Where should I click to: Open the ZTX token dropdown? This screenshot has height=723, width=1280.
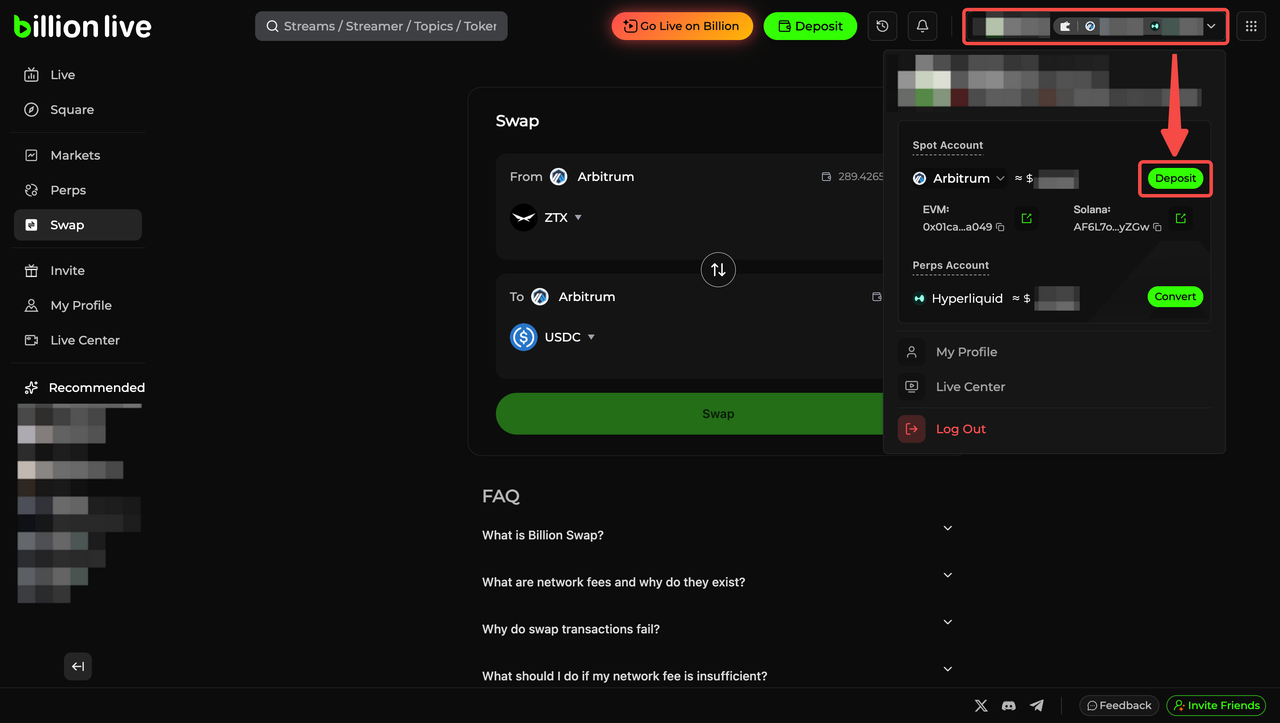tap(562, 218)
